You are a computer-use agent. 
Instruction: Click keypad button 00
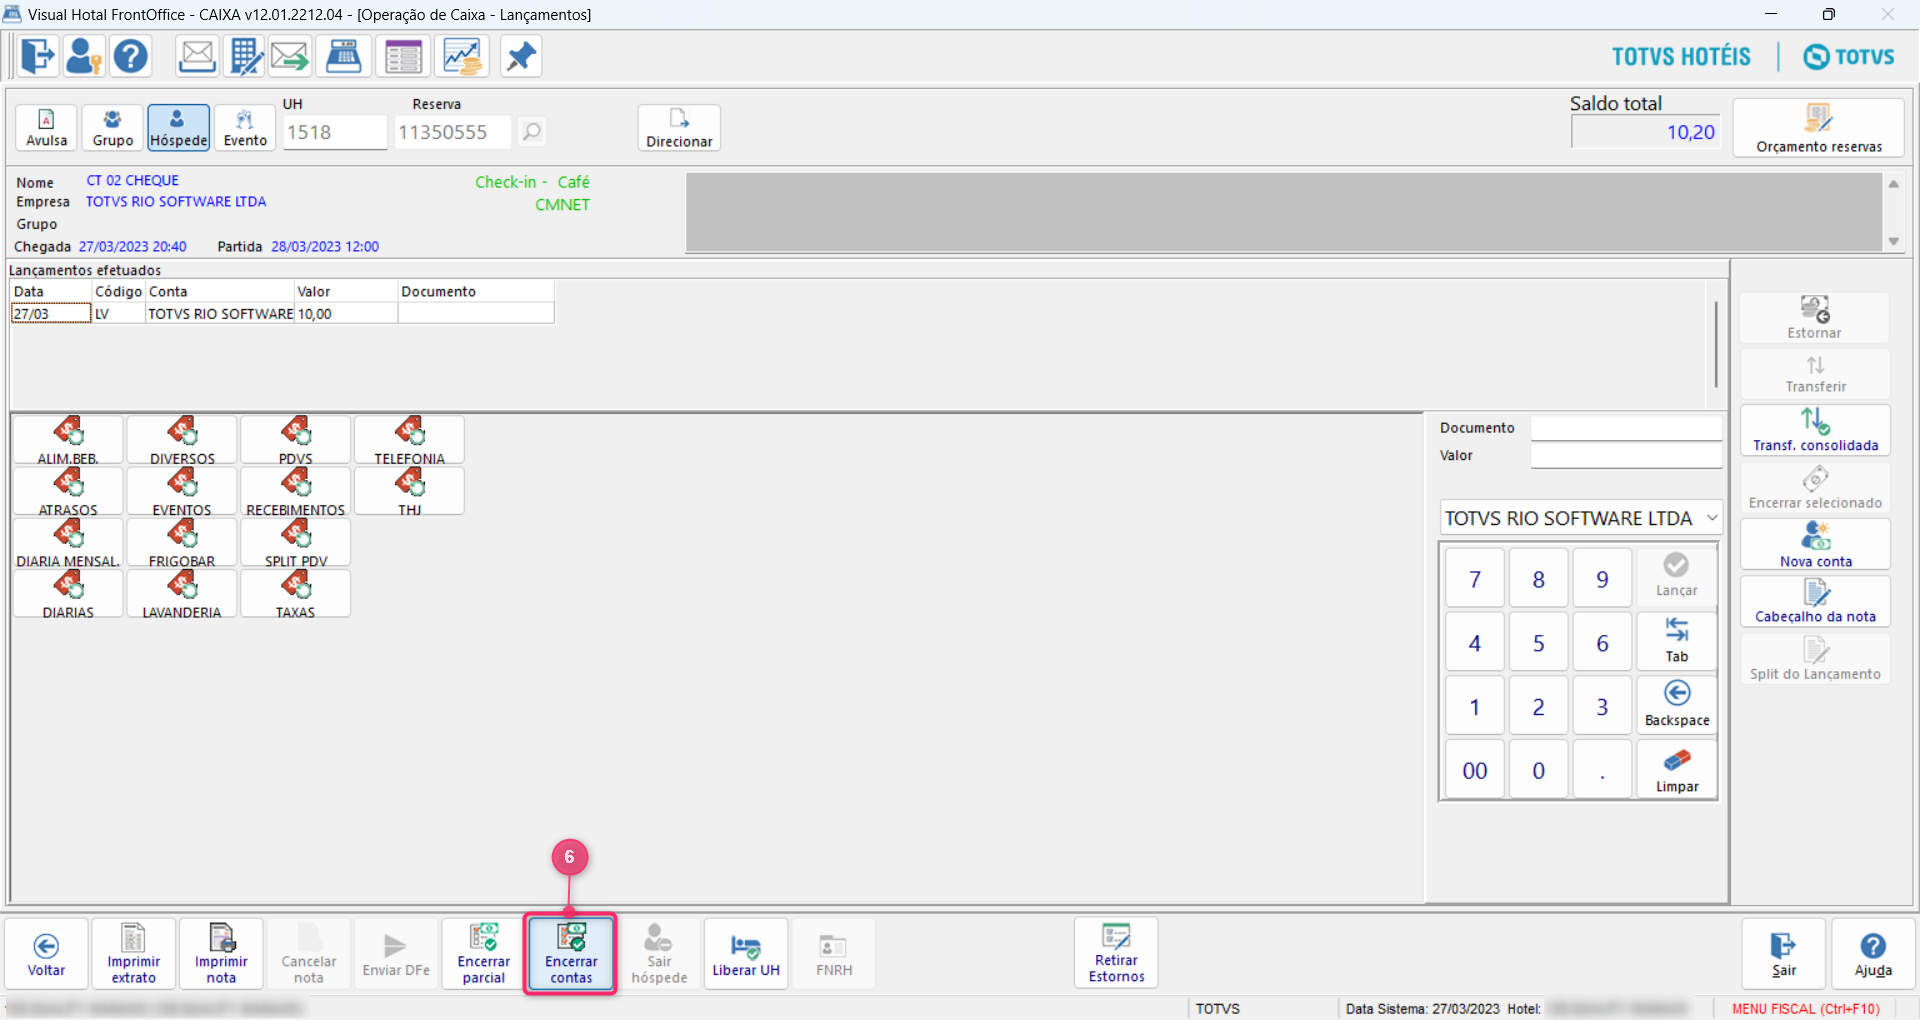pyautogui.click(x=1475, y=770)
